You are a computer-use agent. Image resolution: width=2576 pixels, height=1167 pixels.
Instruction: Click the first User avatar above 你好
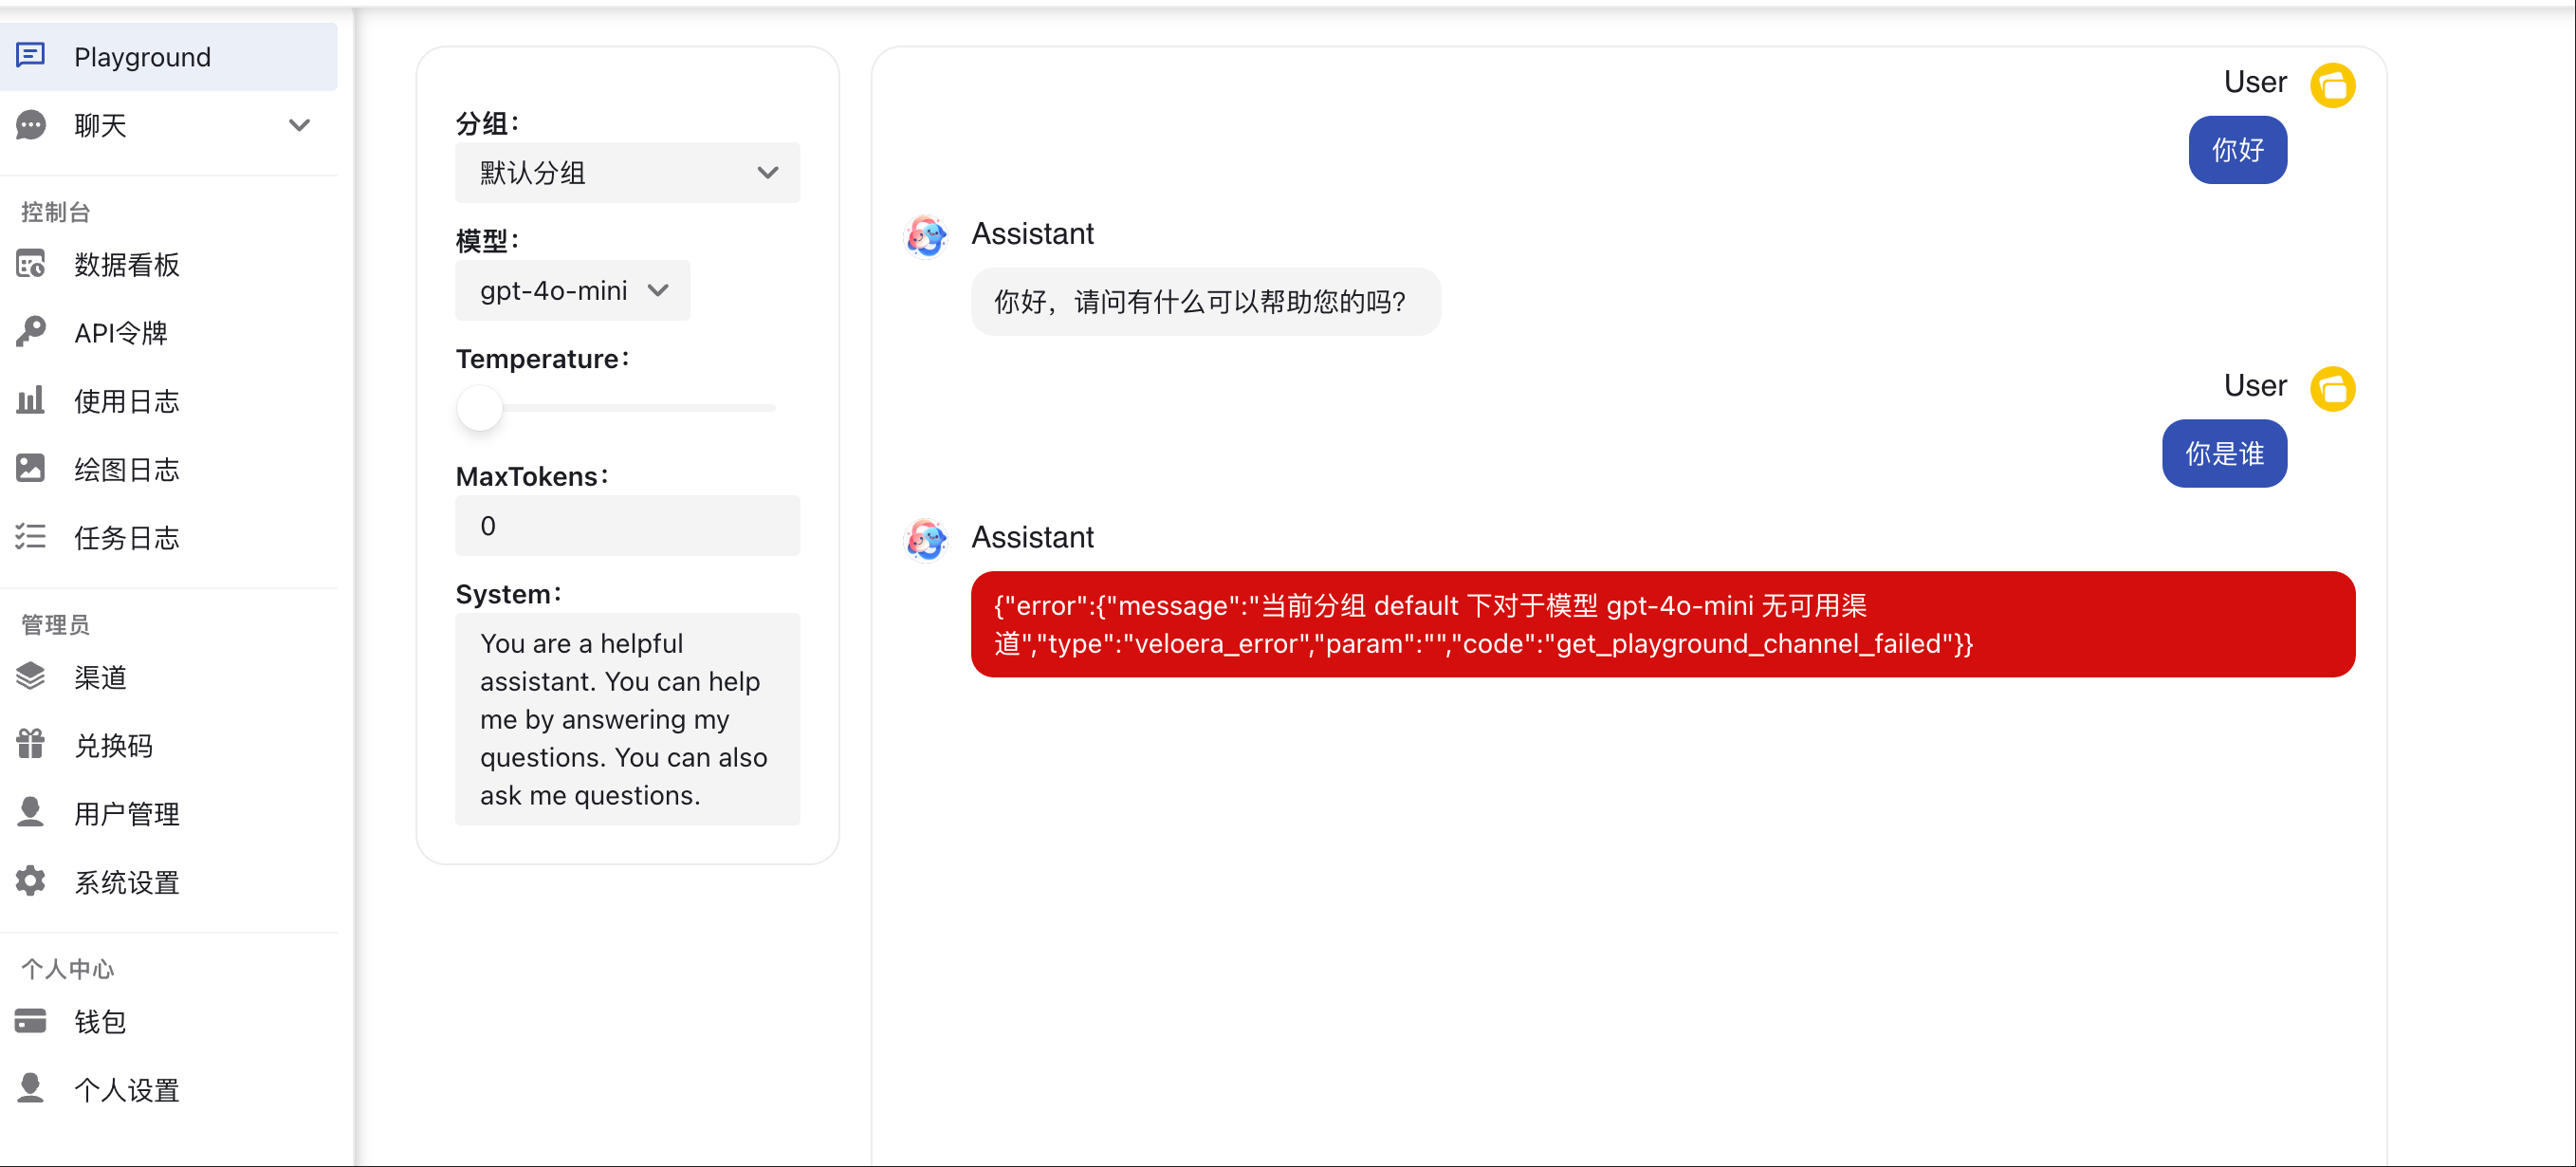(2332, 84)
